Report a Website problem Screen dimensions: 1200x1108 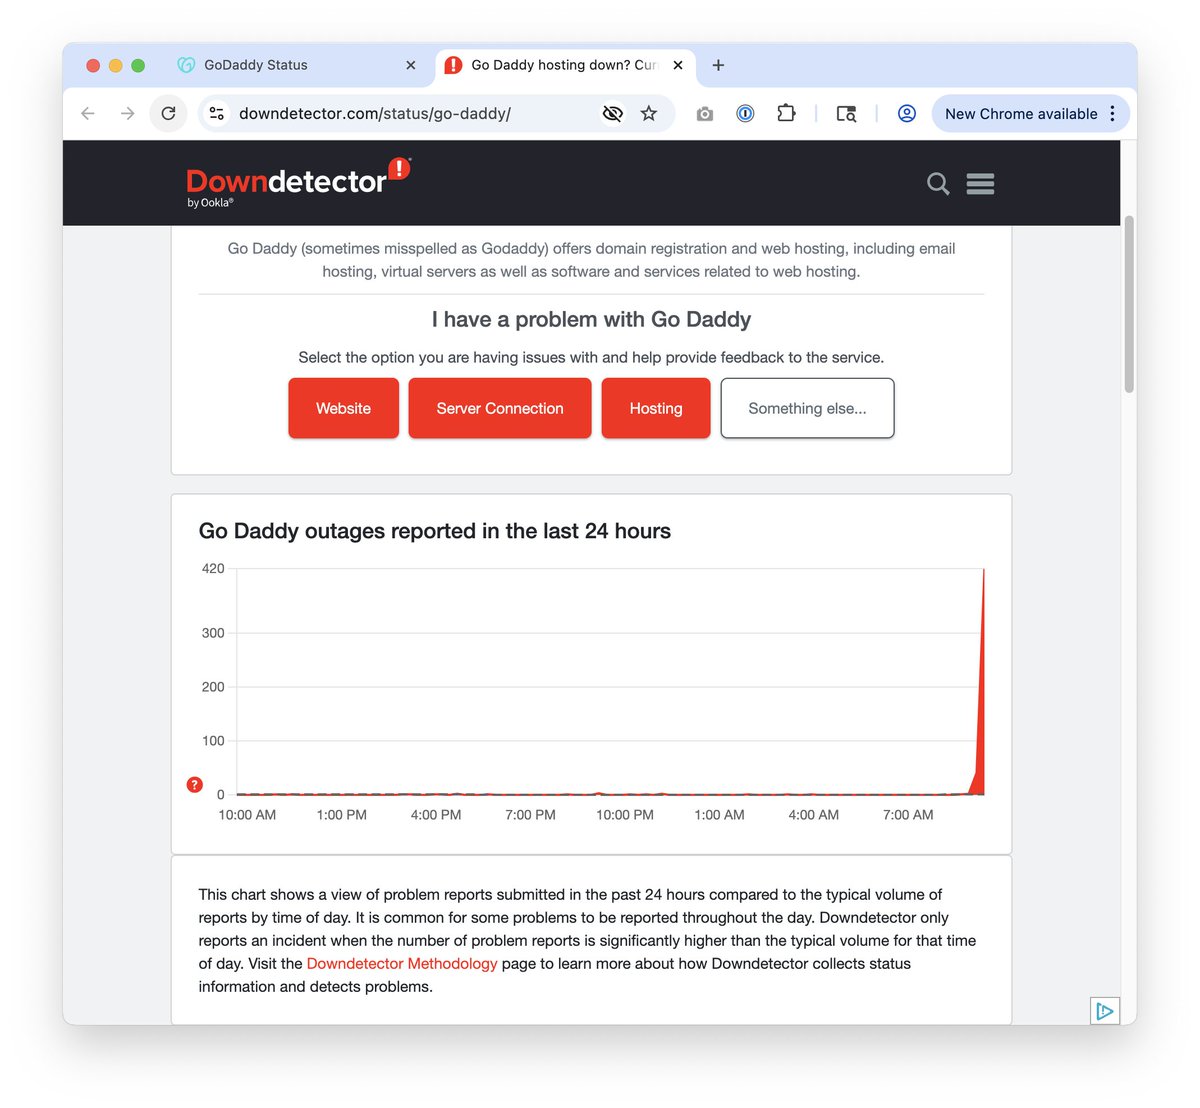click(x=343, y=408)
